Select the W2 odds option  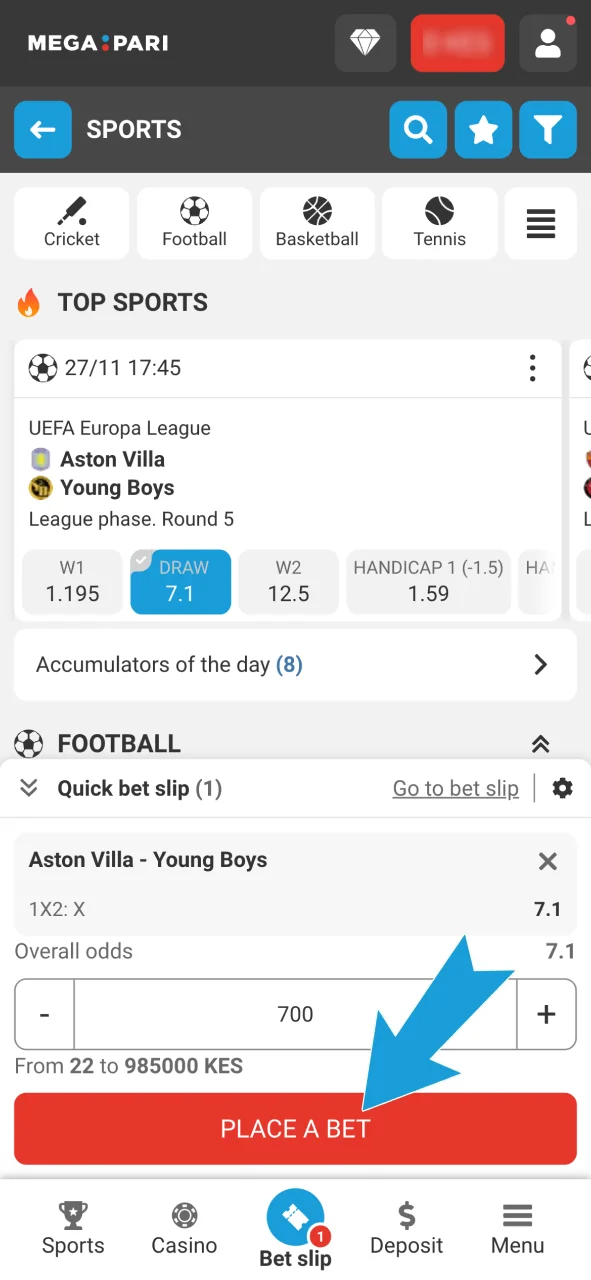(288, 581)
